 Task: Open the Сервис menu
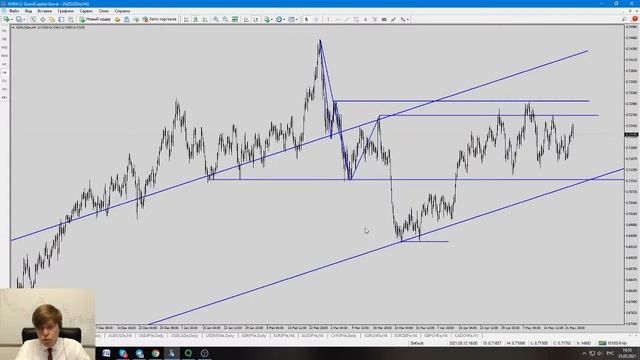86,11
